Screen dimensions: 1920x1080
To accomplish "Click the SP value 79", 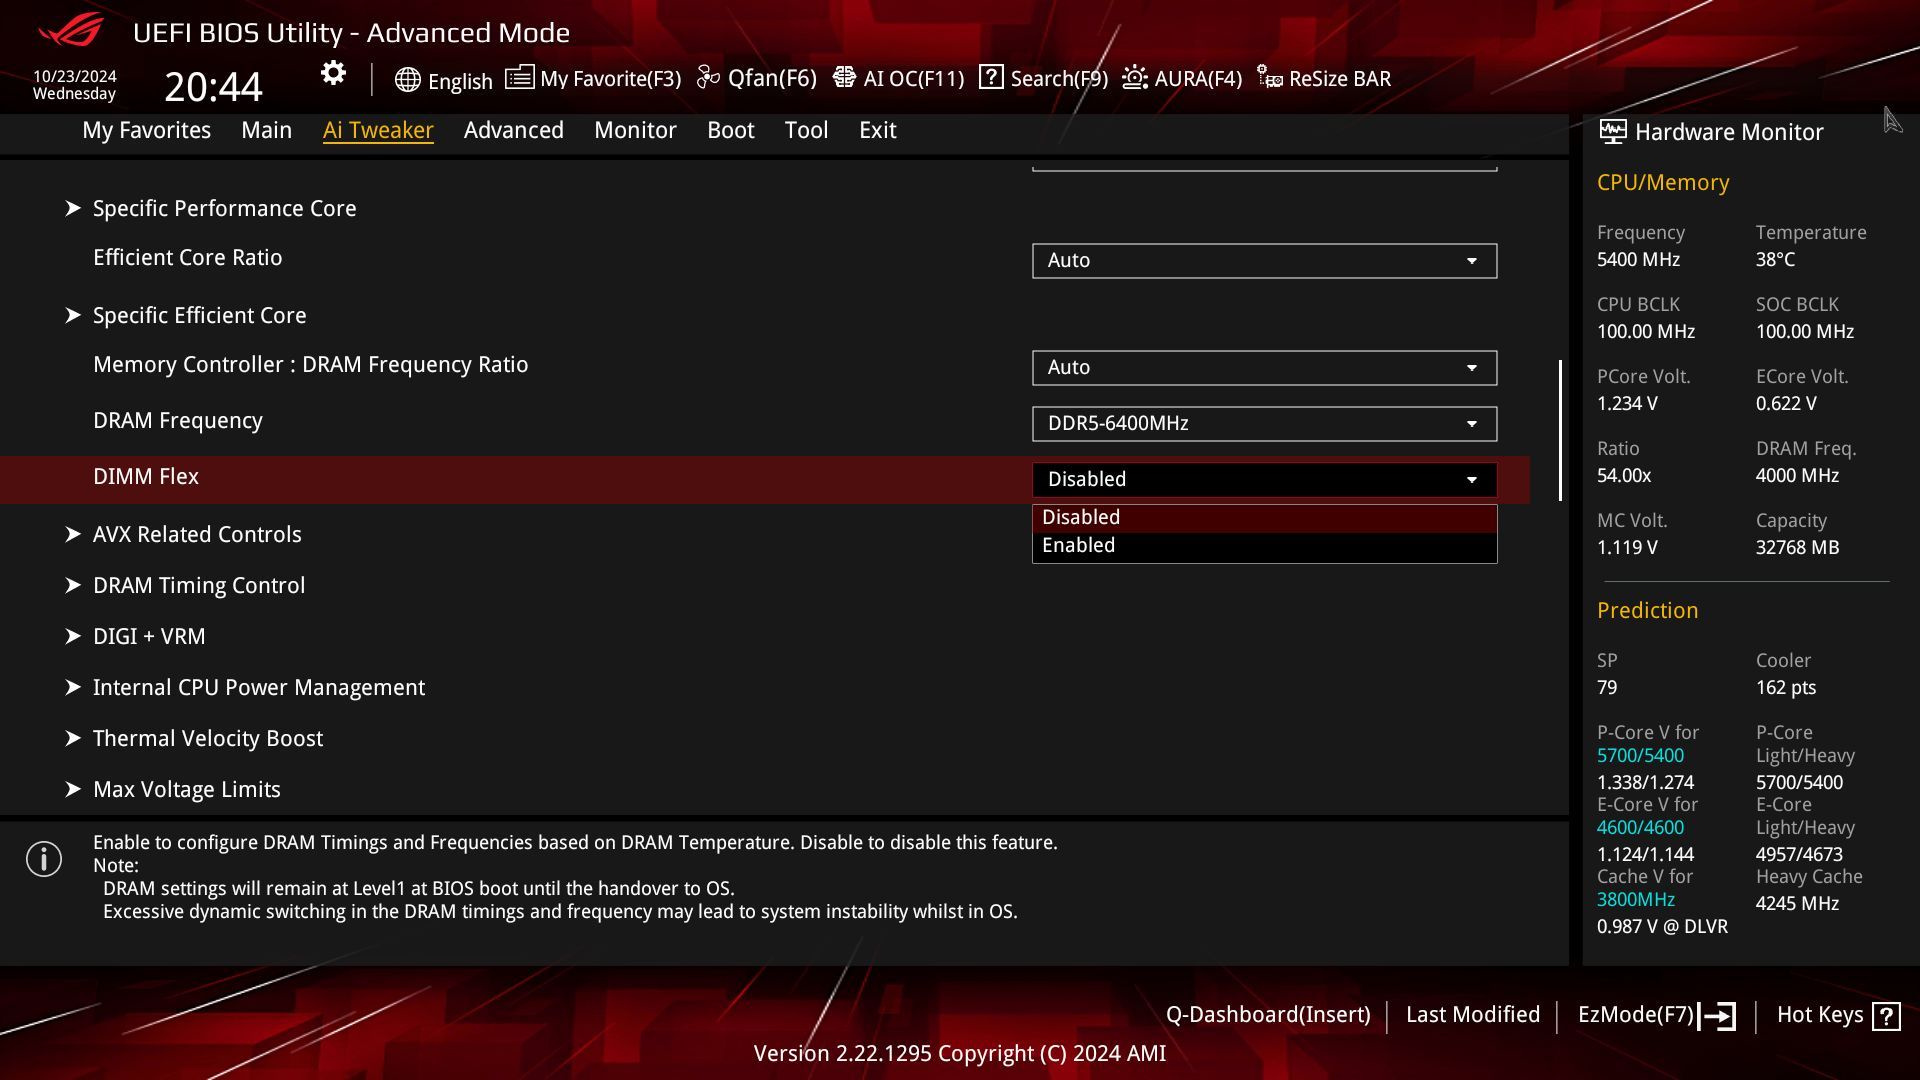I will pos(1607,687).
